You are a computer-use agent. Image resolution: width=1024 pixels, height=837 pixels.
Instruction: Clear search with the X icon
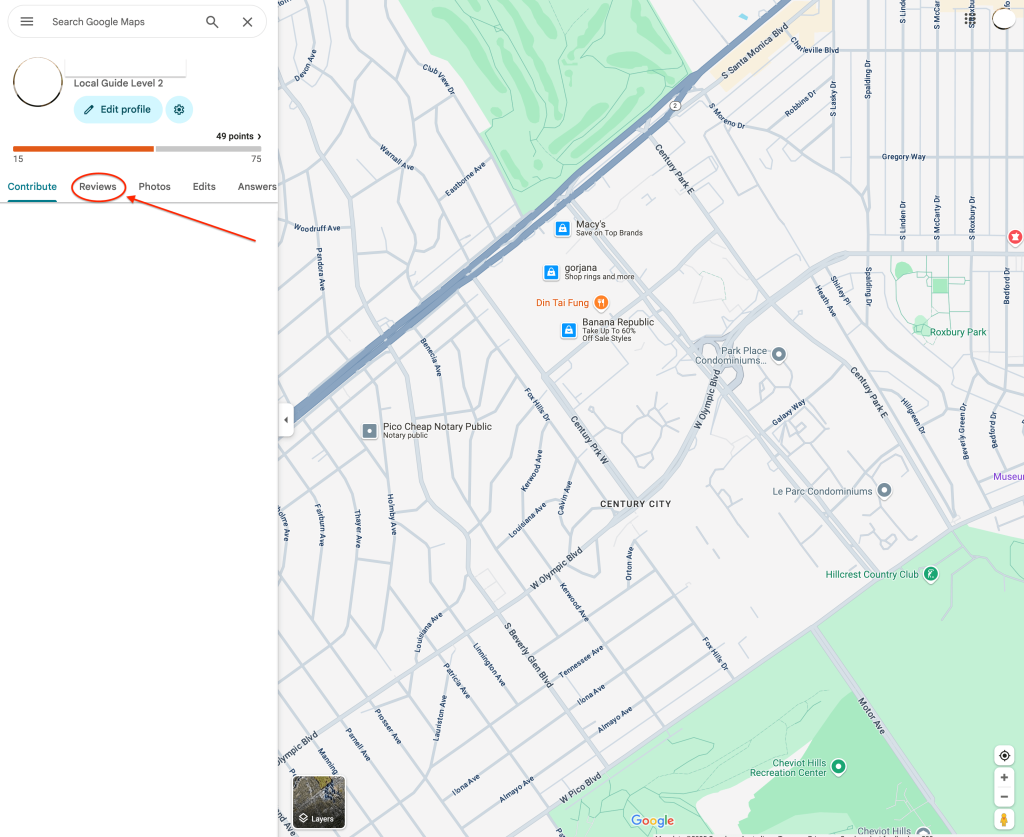point(247,22)
